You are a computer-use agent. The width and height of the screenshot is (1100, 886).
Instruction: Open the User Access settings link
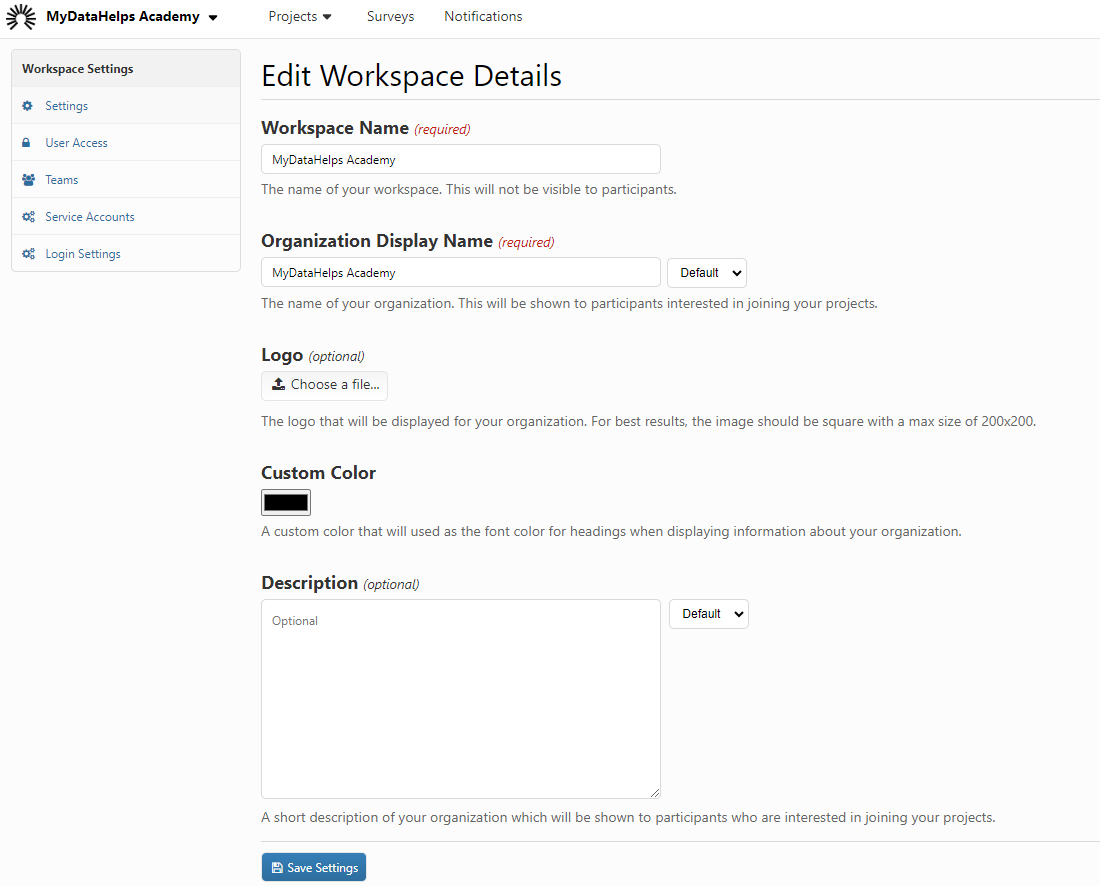pyautogui.click(x=76, y=143)
